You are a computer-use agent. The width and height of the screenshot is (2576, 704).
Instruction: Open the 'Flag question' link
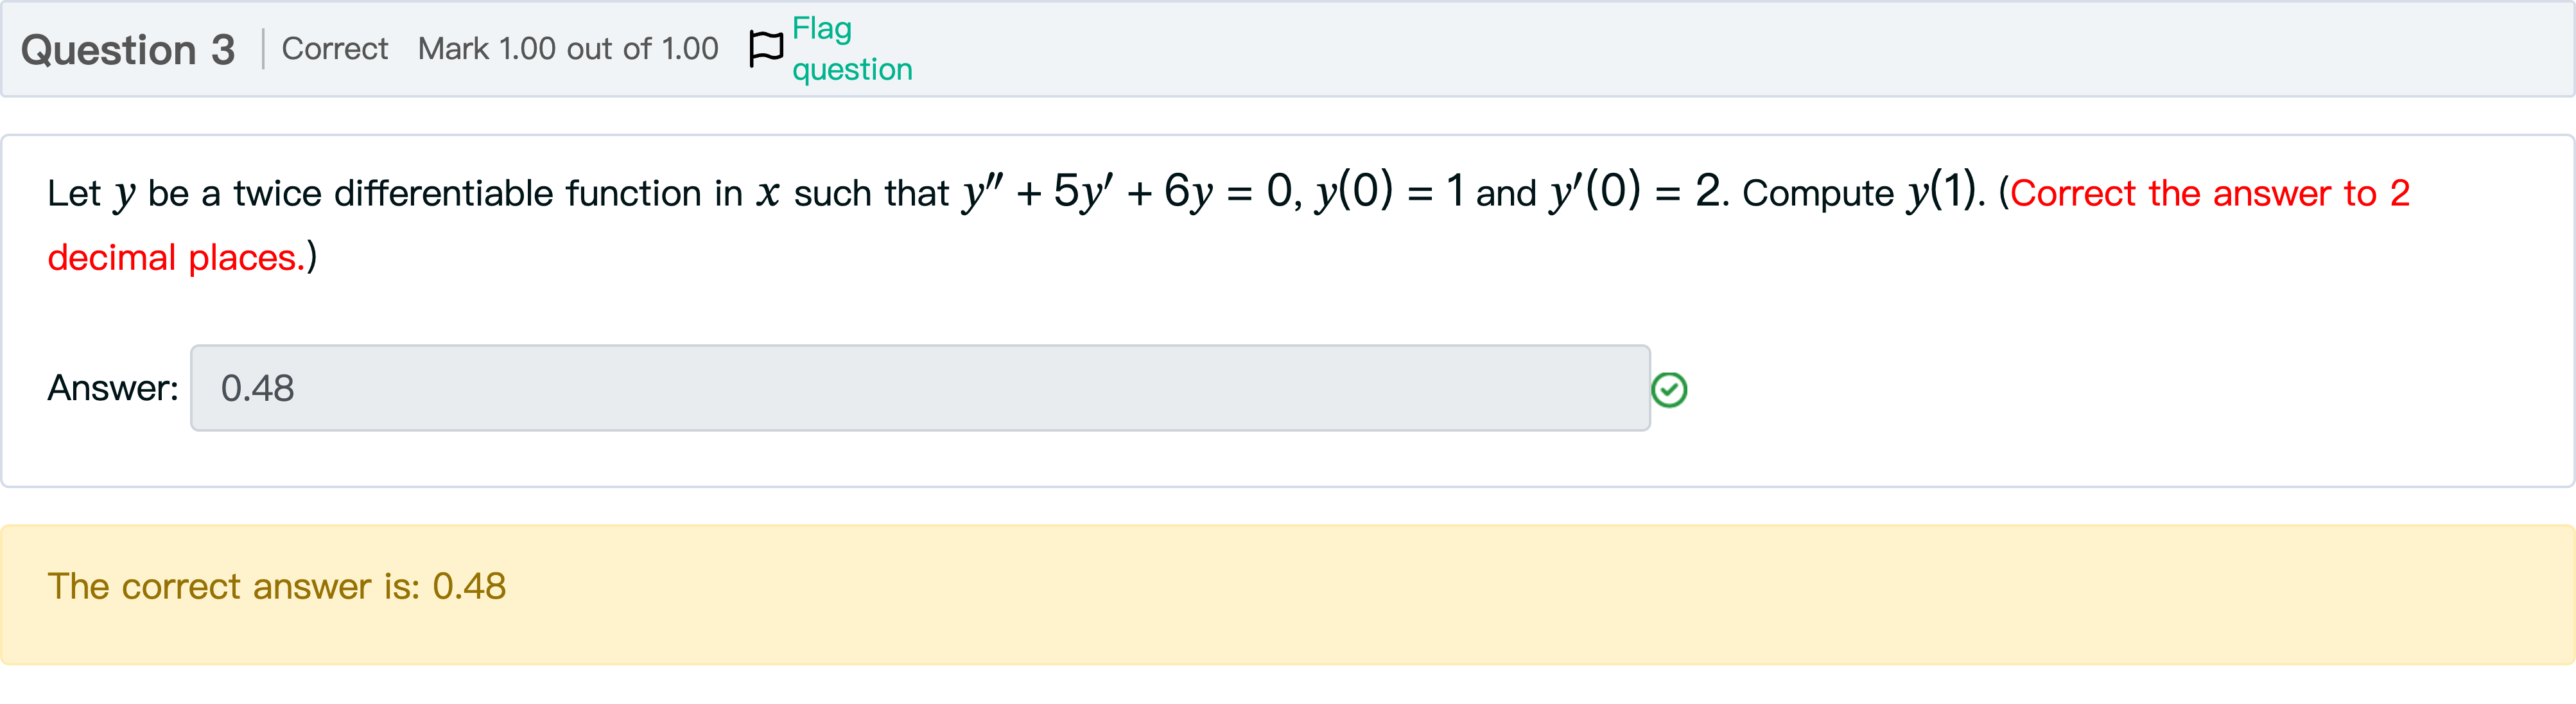coord(850,48)
